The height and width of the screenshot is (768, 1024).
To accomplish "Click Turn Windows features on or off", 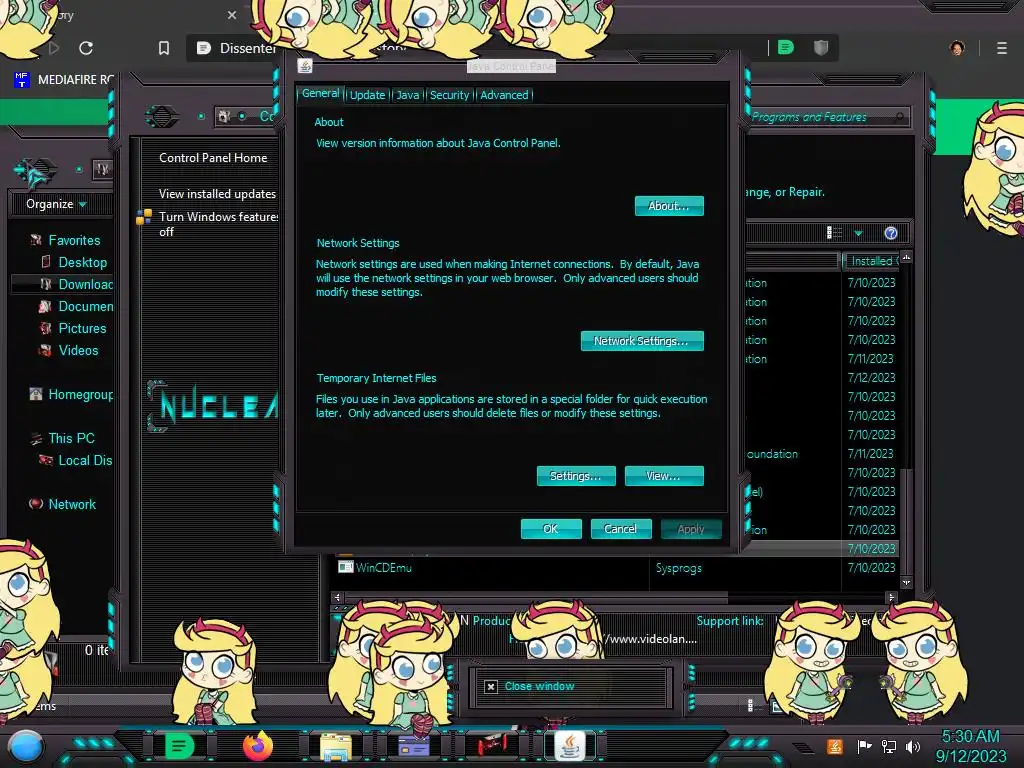I will tap(218, 224).
